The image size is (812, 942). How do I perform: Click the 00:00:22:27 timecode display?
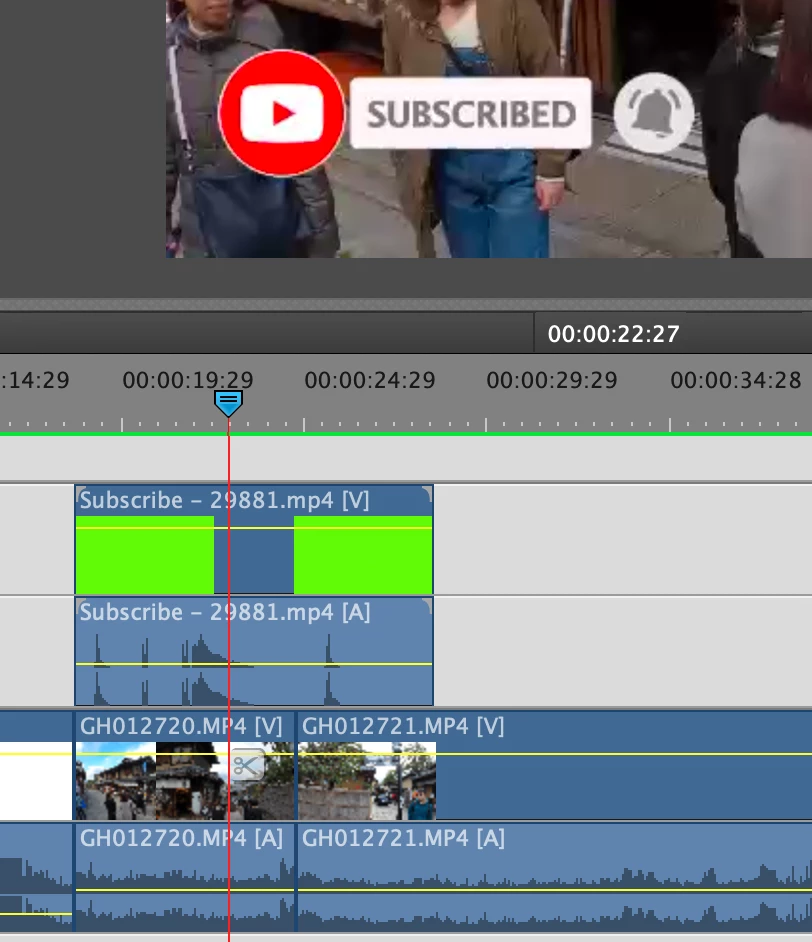613,334
